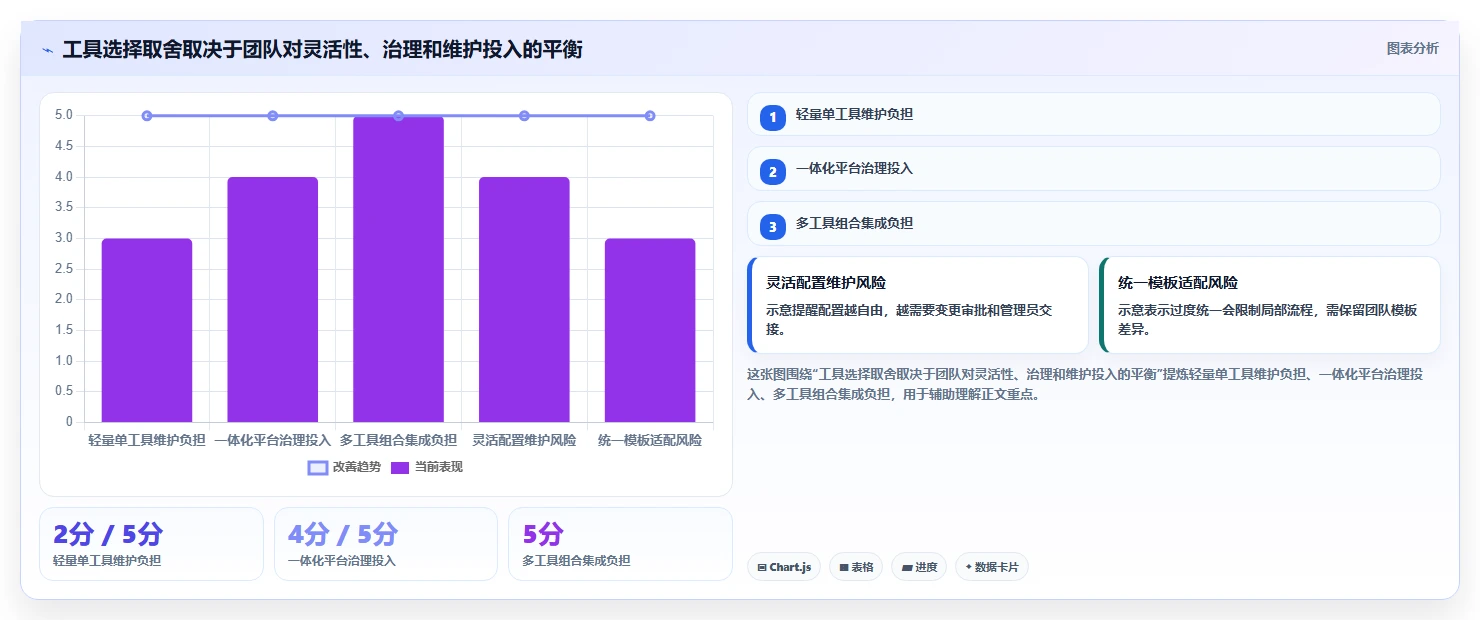Click the number 2 badge icon
The width and height of the screenshot is (1480, 620).
[x=772, y=172]
